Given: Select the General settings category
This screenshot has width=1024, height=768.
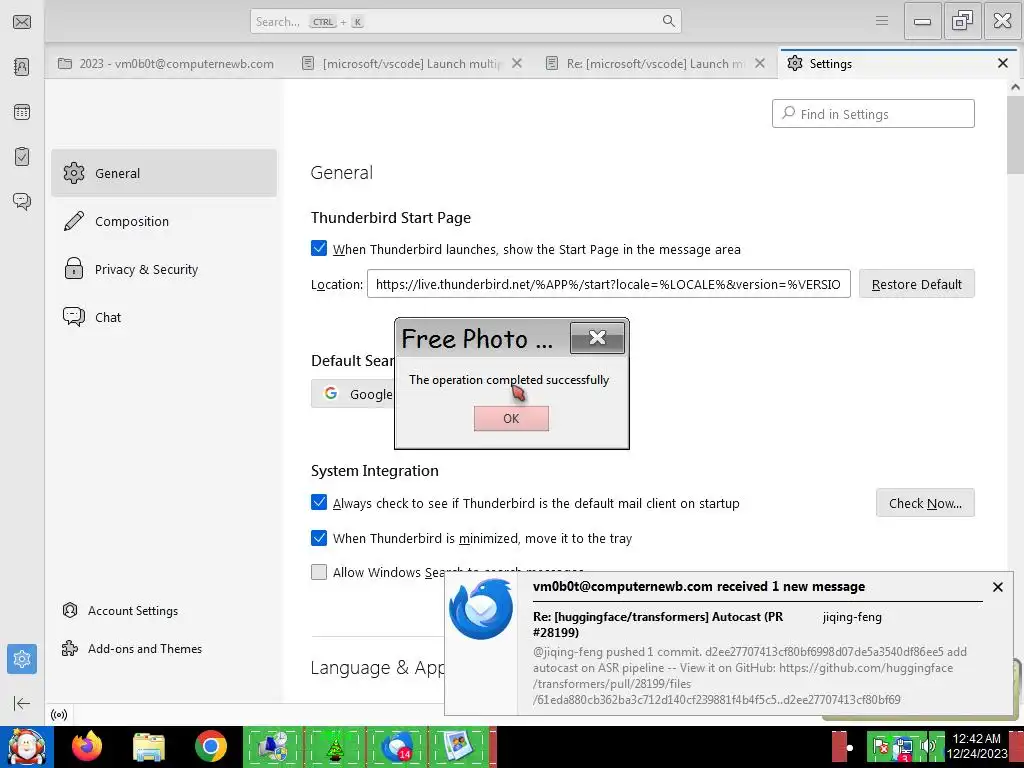Looking at the screenshot, I should pos(164,173).
